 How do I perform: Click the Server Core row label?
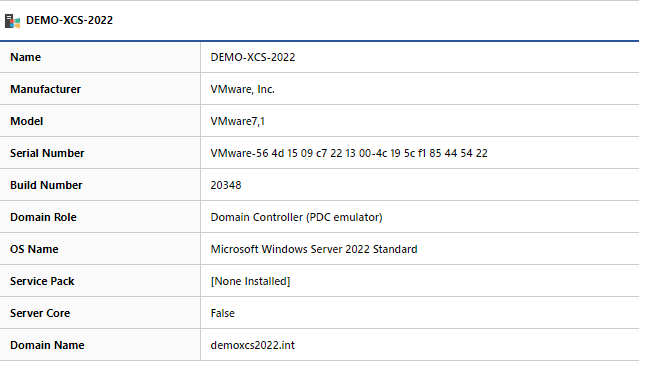[40, 313]
